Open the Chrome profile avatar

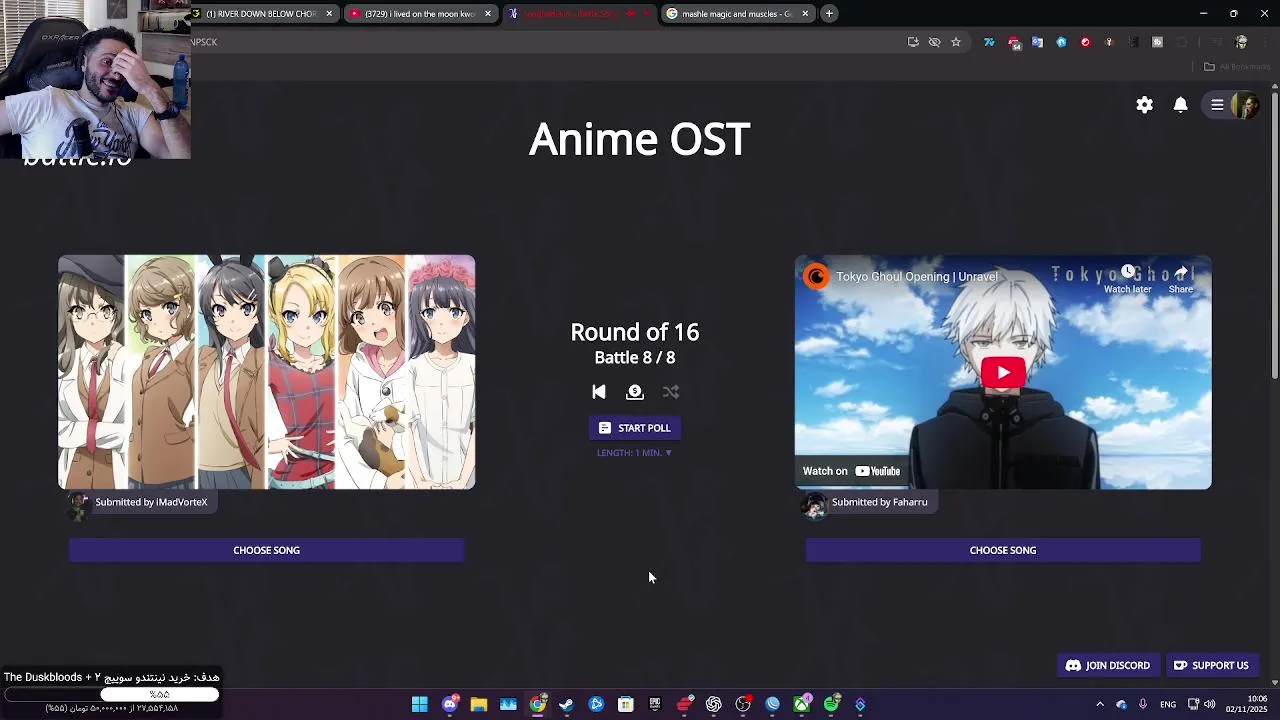tap(1241, 42)
